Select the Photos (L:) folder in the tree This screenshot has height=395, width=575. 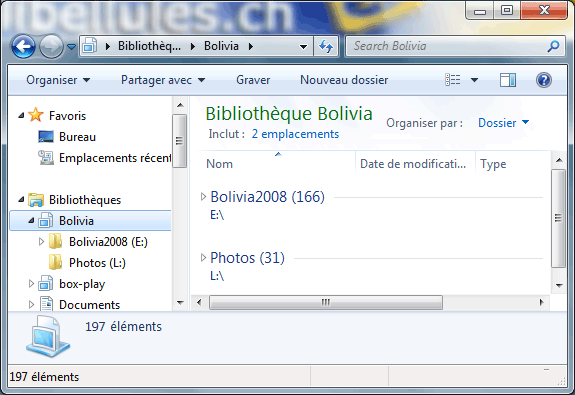(97, 263)
